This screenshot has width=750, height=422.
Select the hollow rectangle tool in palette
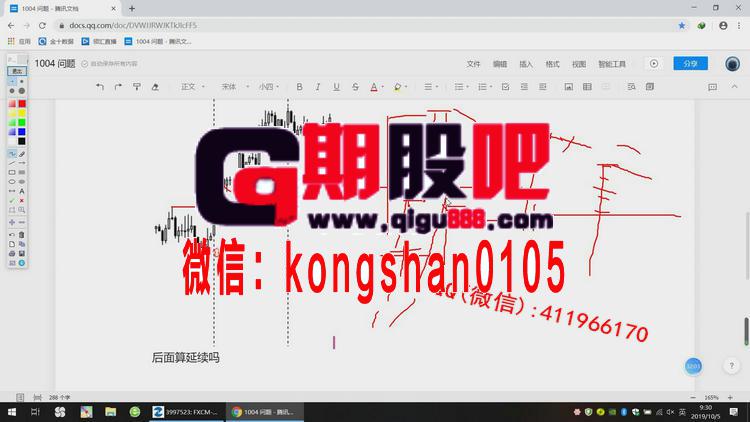tap(12, 172)
